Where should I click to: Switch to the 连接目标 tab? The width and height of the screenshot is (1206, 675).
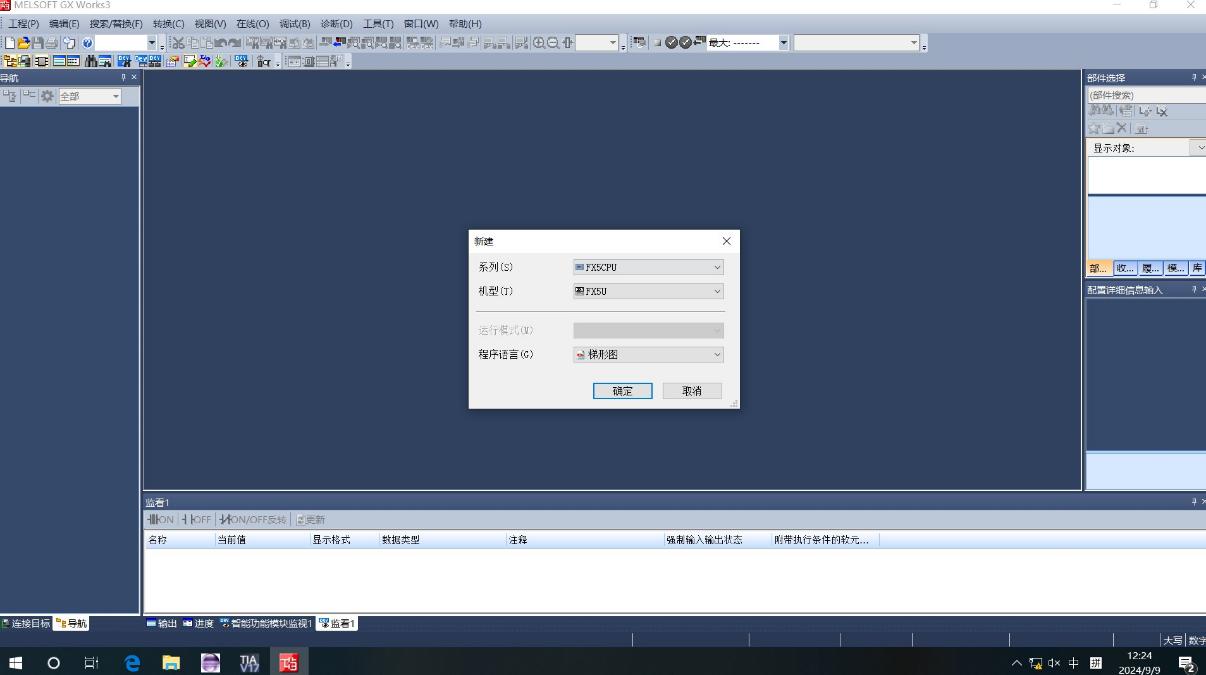(26, 623)
